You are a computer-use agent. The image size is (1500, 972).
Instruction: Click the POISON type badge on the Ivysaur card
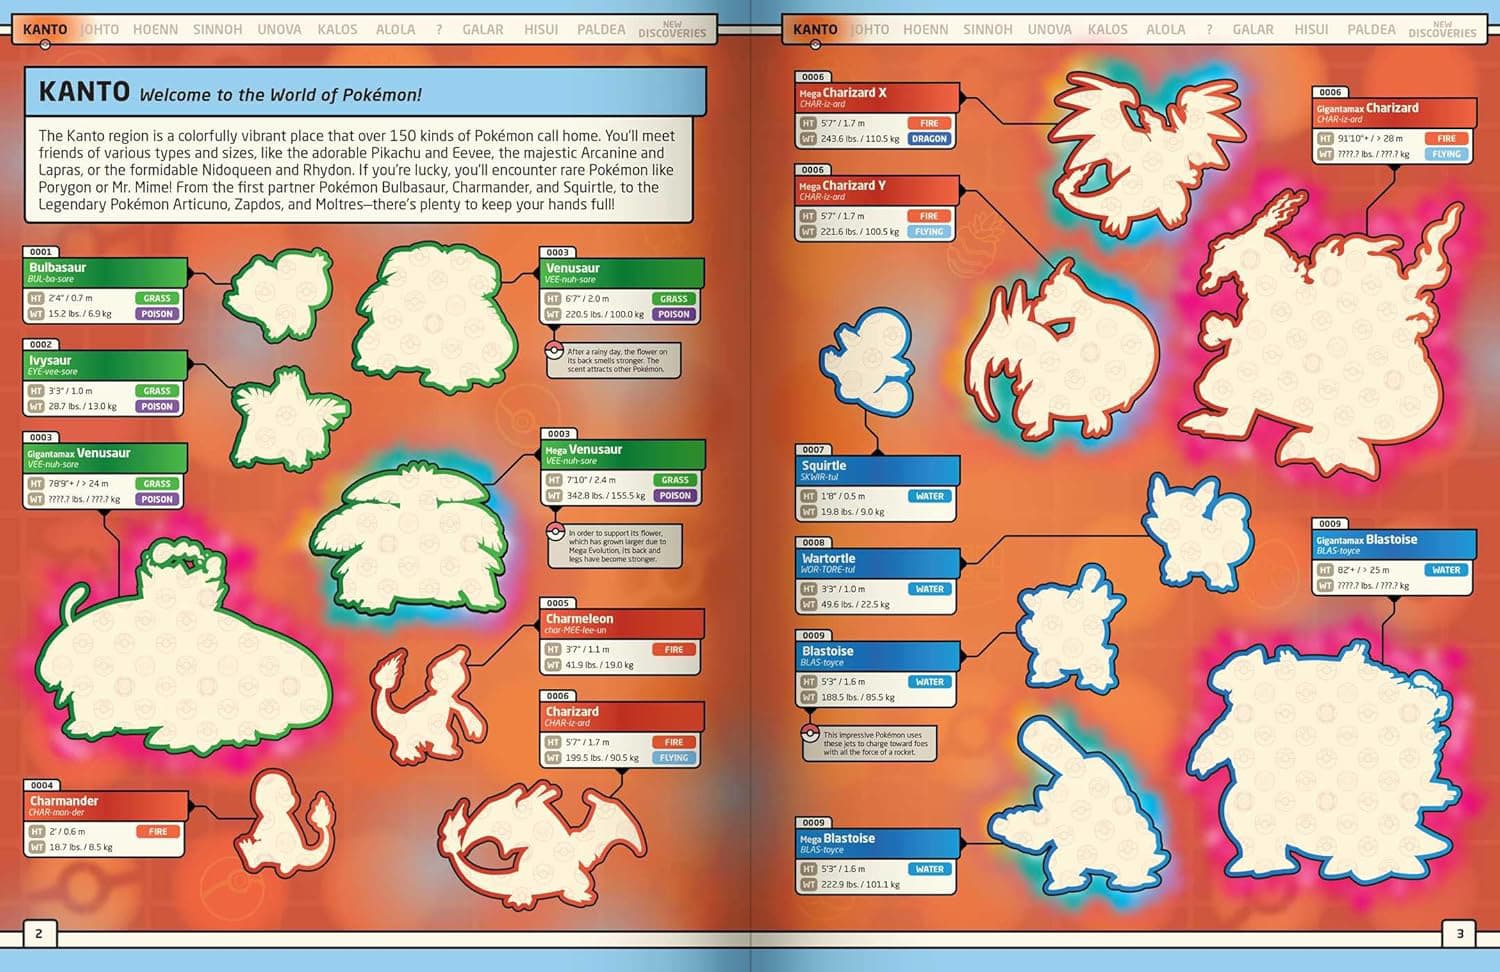point(157,406)
